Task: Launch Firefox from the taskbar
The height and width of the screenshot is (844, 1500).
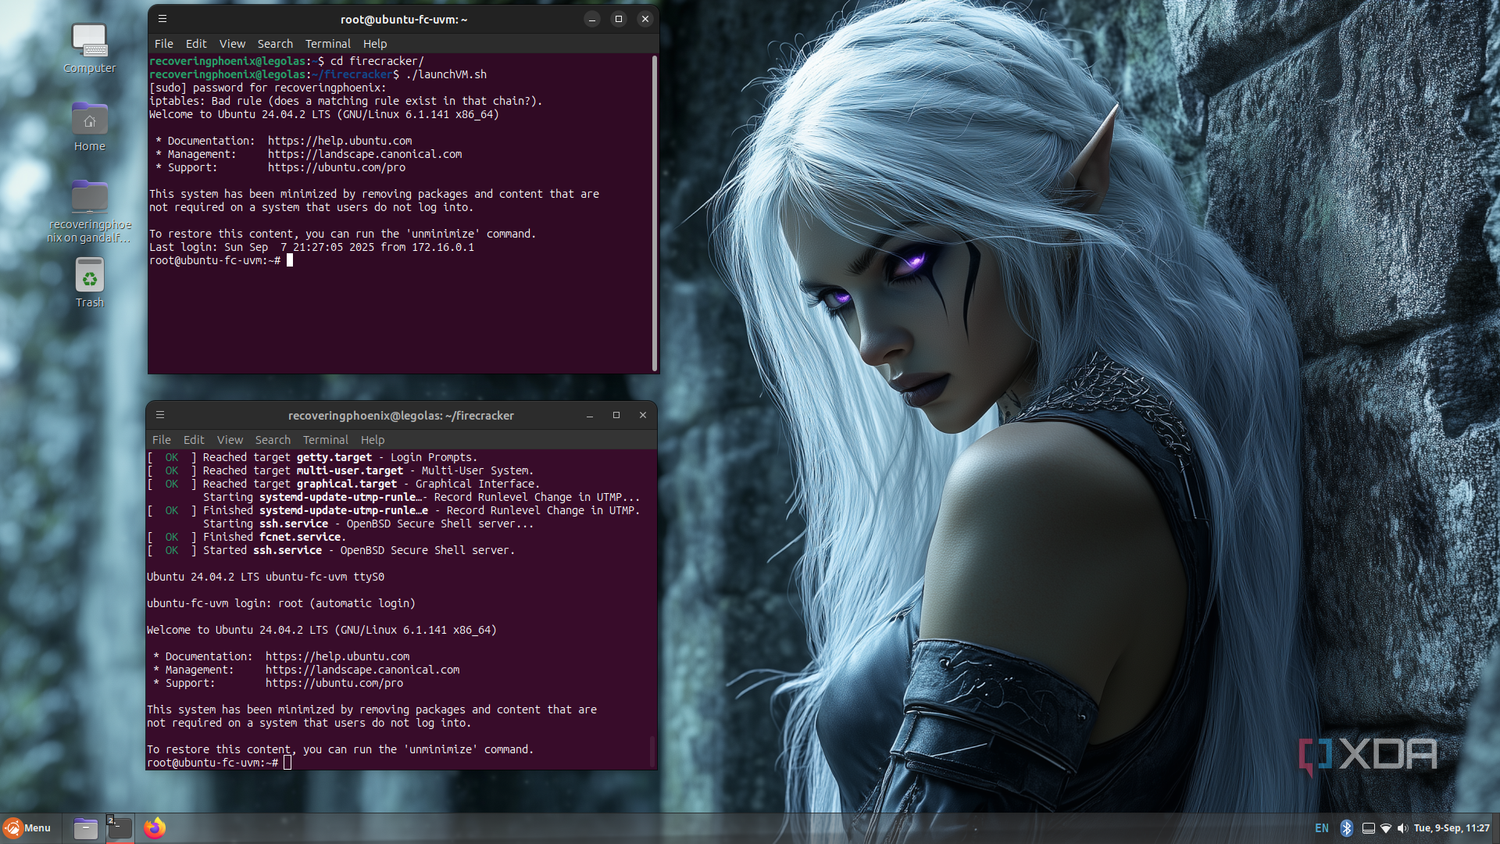Action: click(154, 828)
